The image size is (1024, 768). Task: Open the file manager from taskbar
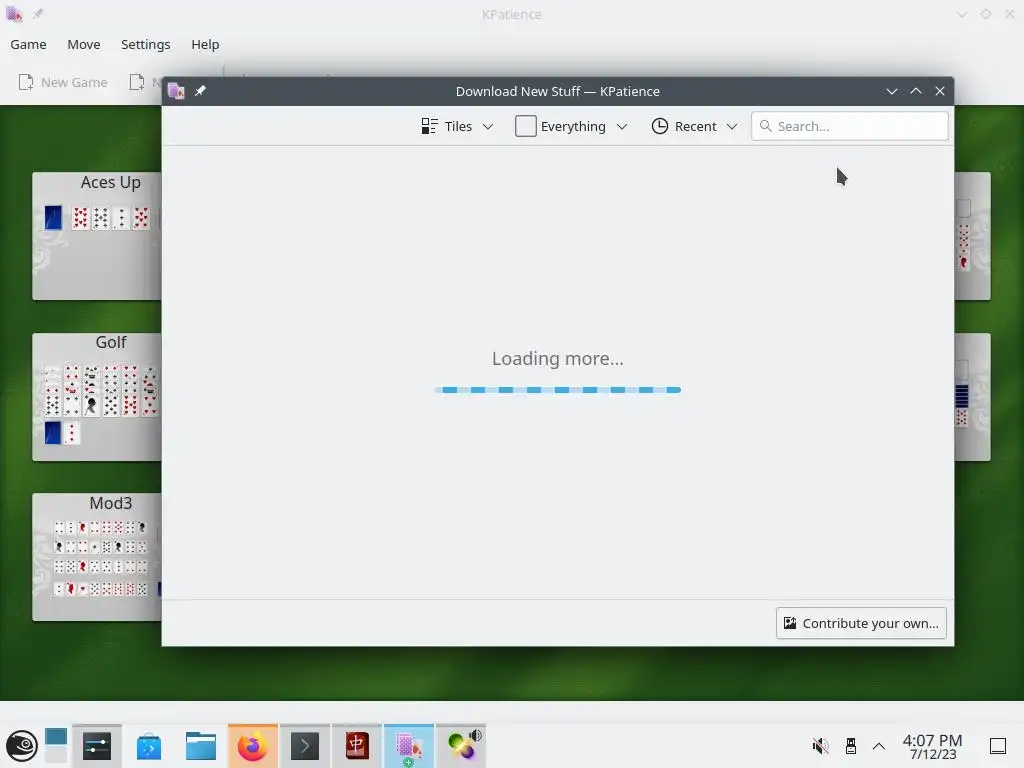coord(200,746)
